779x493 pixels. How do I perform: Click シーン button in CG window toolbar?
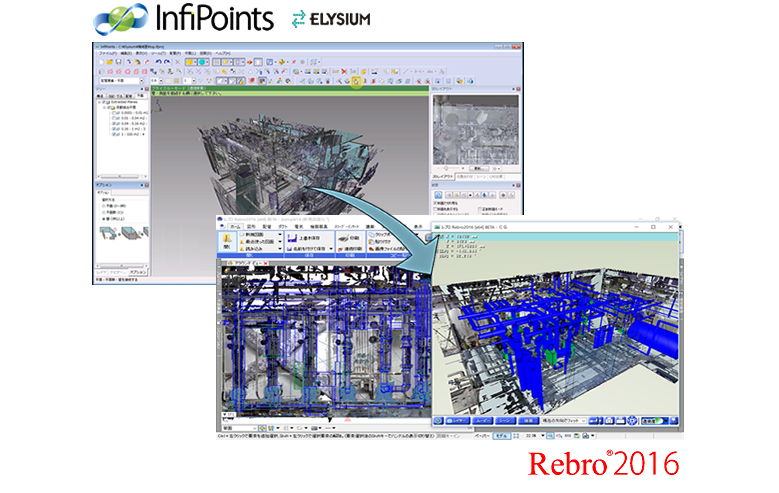click(x=505, y=420)
